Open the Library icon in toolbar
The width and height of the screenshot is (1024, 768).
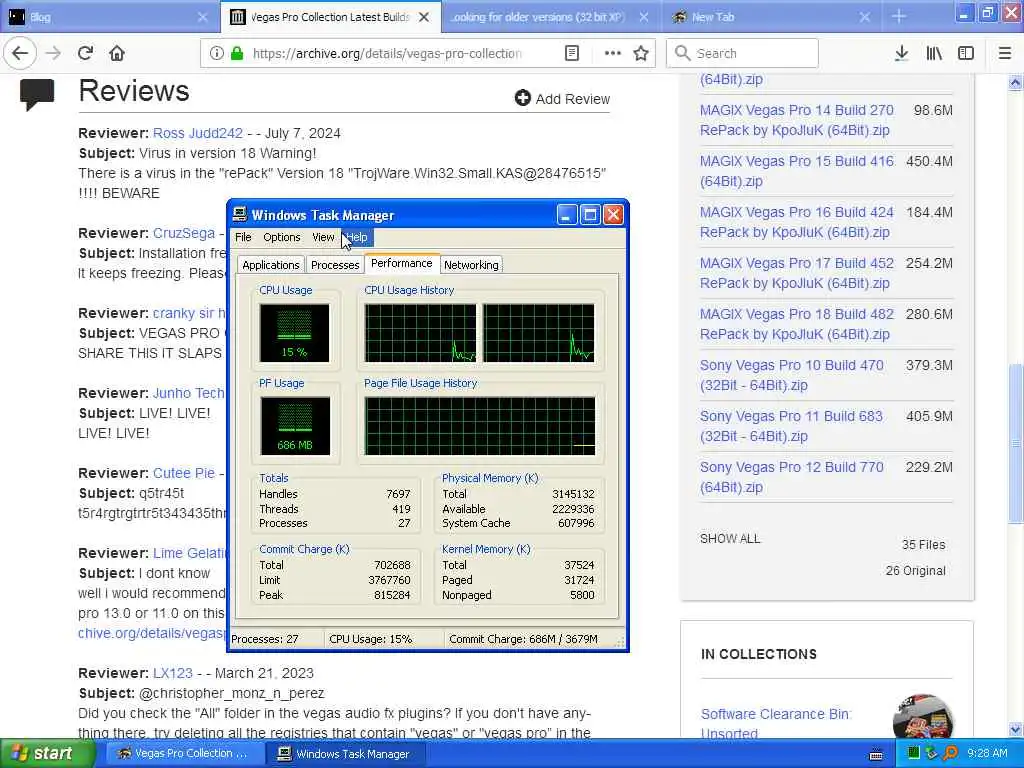coord(934,53)
